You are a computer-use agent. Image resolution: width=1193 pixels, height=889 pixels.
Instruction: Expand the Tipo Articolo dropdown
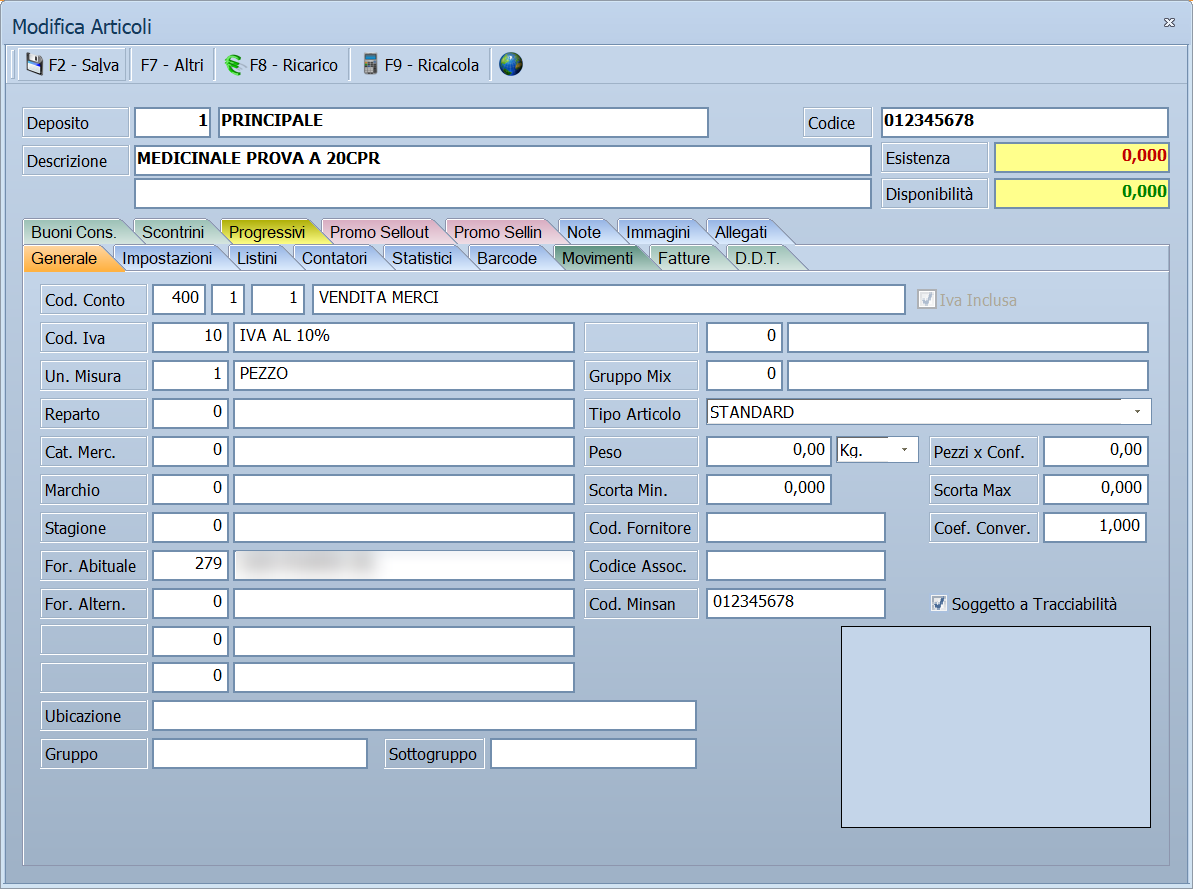pyautogui.click(x=1137, y=412)
